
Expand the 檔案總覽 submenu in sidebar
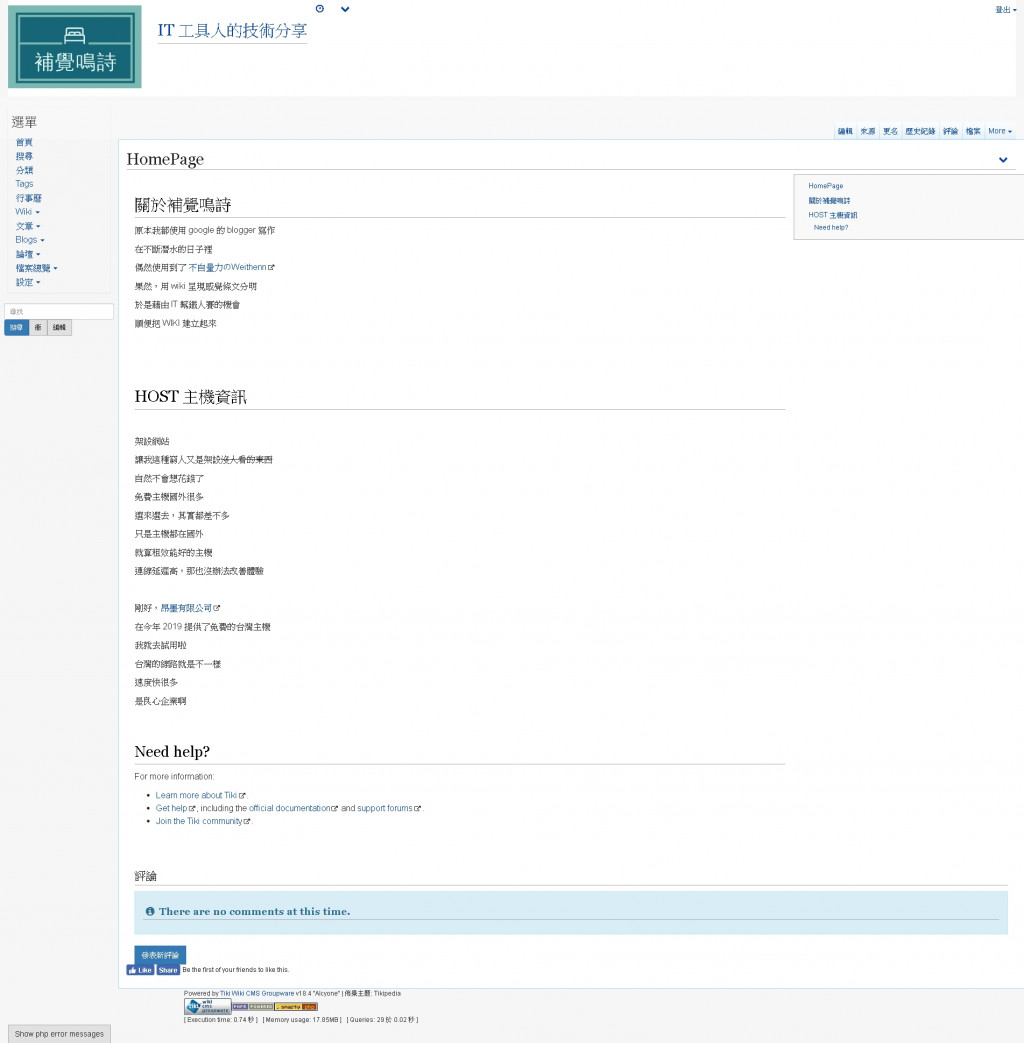(x=37, y=268)
